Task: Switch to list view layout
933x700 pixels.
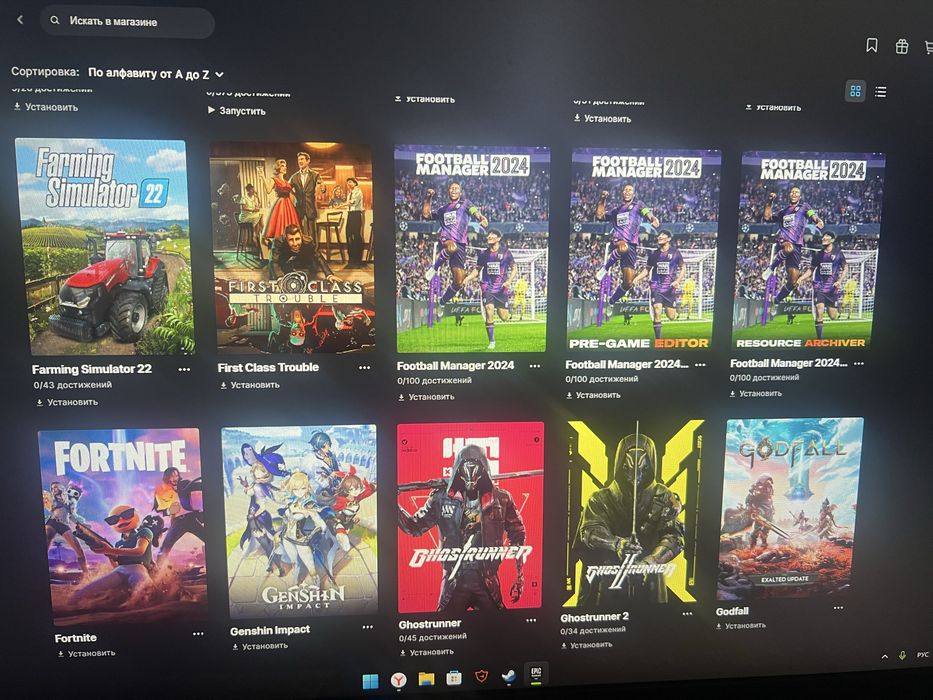Action: (x=881, y=92)
